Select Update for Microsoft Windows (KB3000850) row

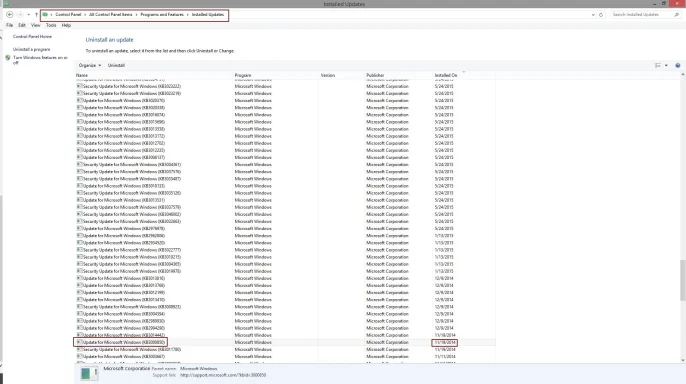(285, 342)
